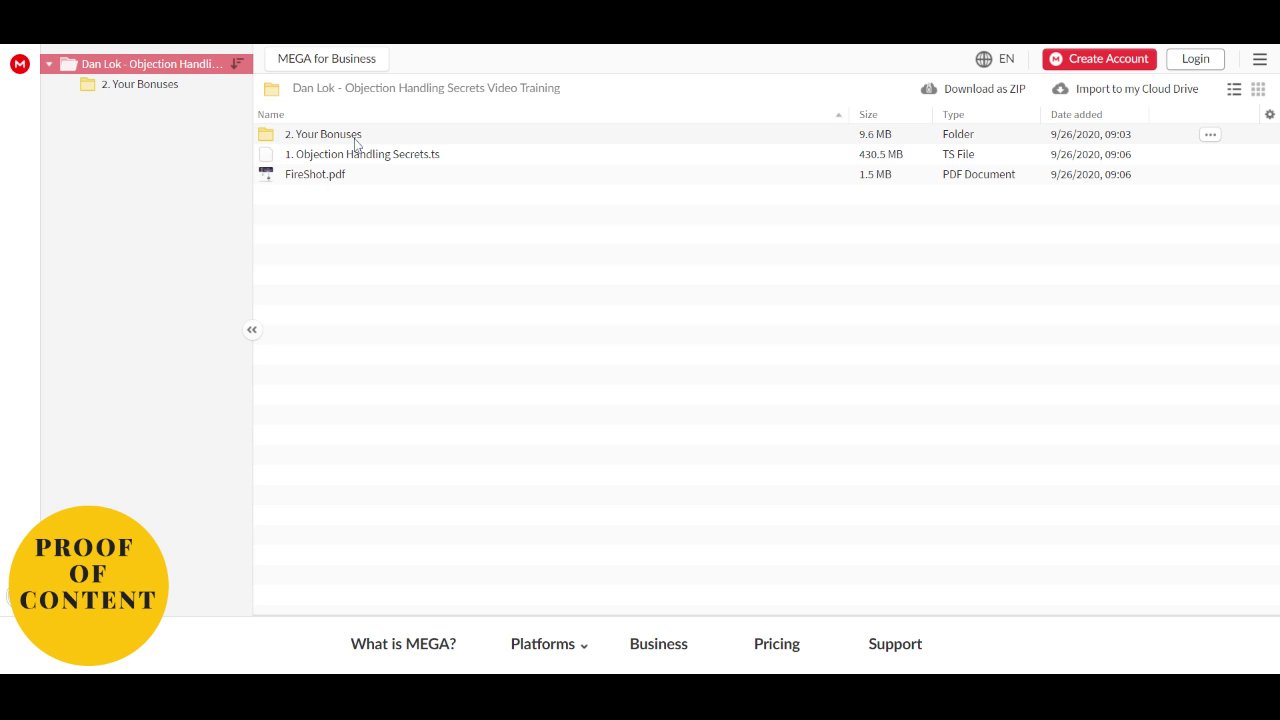Click the Dan Lok breadcrumb path text
The width and height of the screenshot is (1280, 720).
[426, 88]
